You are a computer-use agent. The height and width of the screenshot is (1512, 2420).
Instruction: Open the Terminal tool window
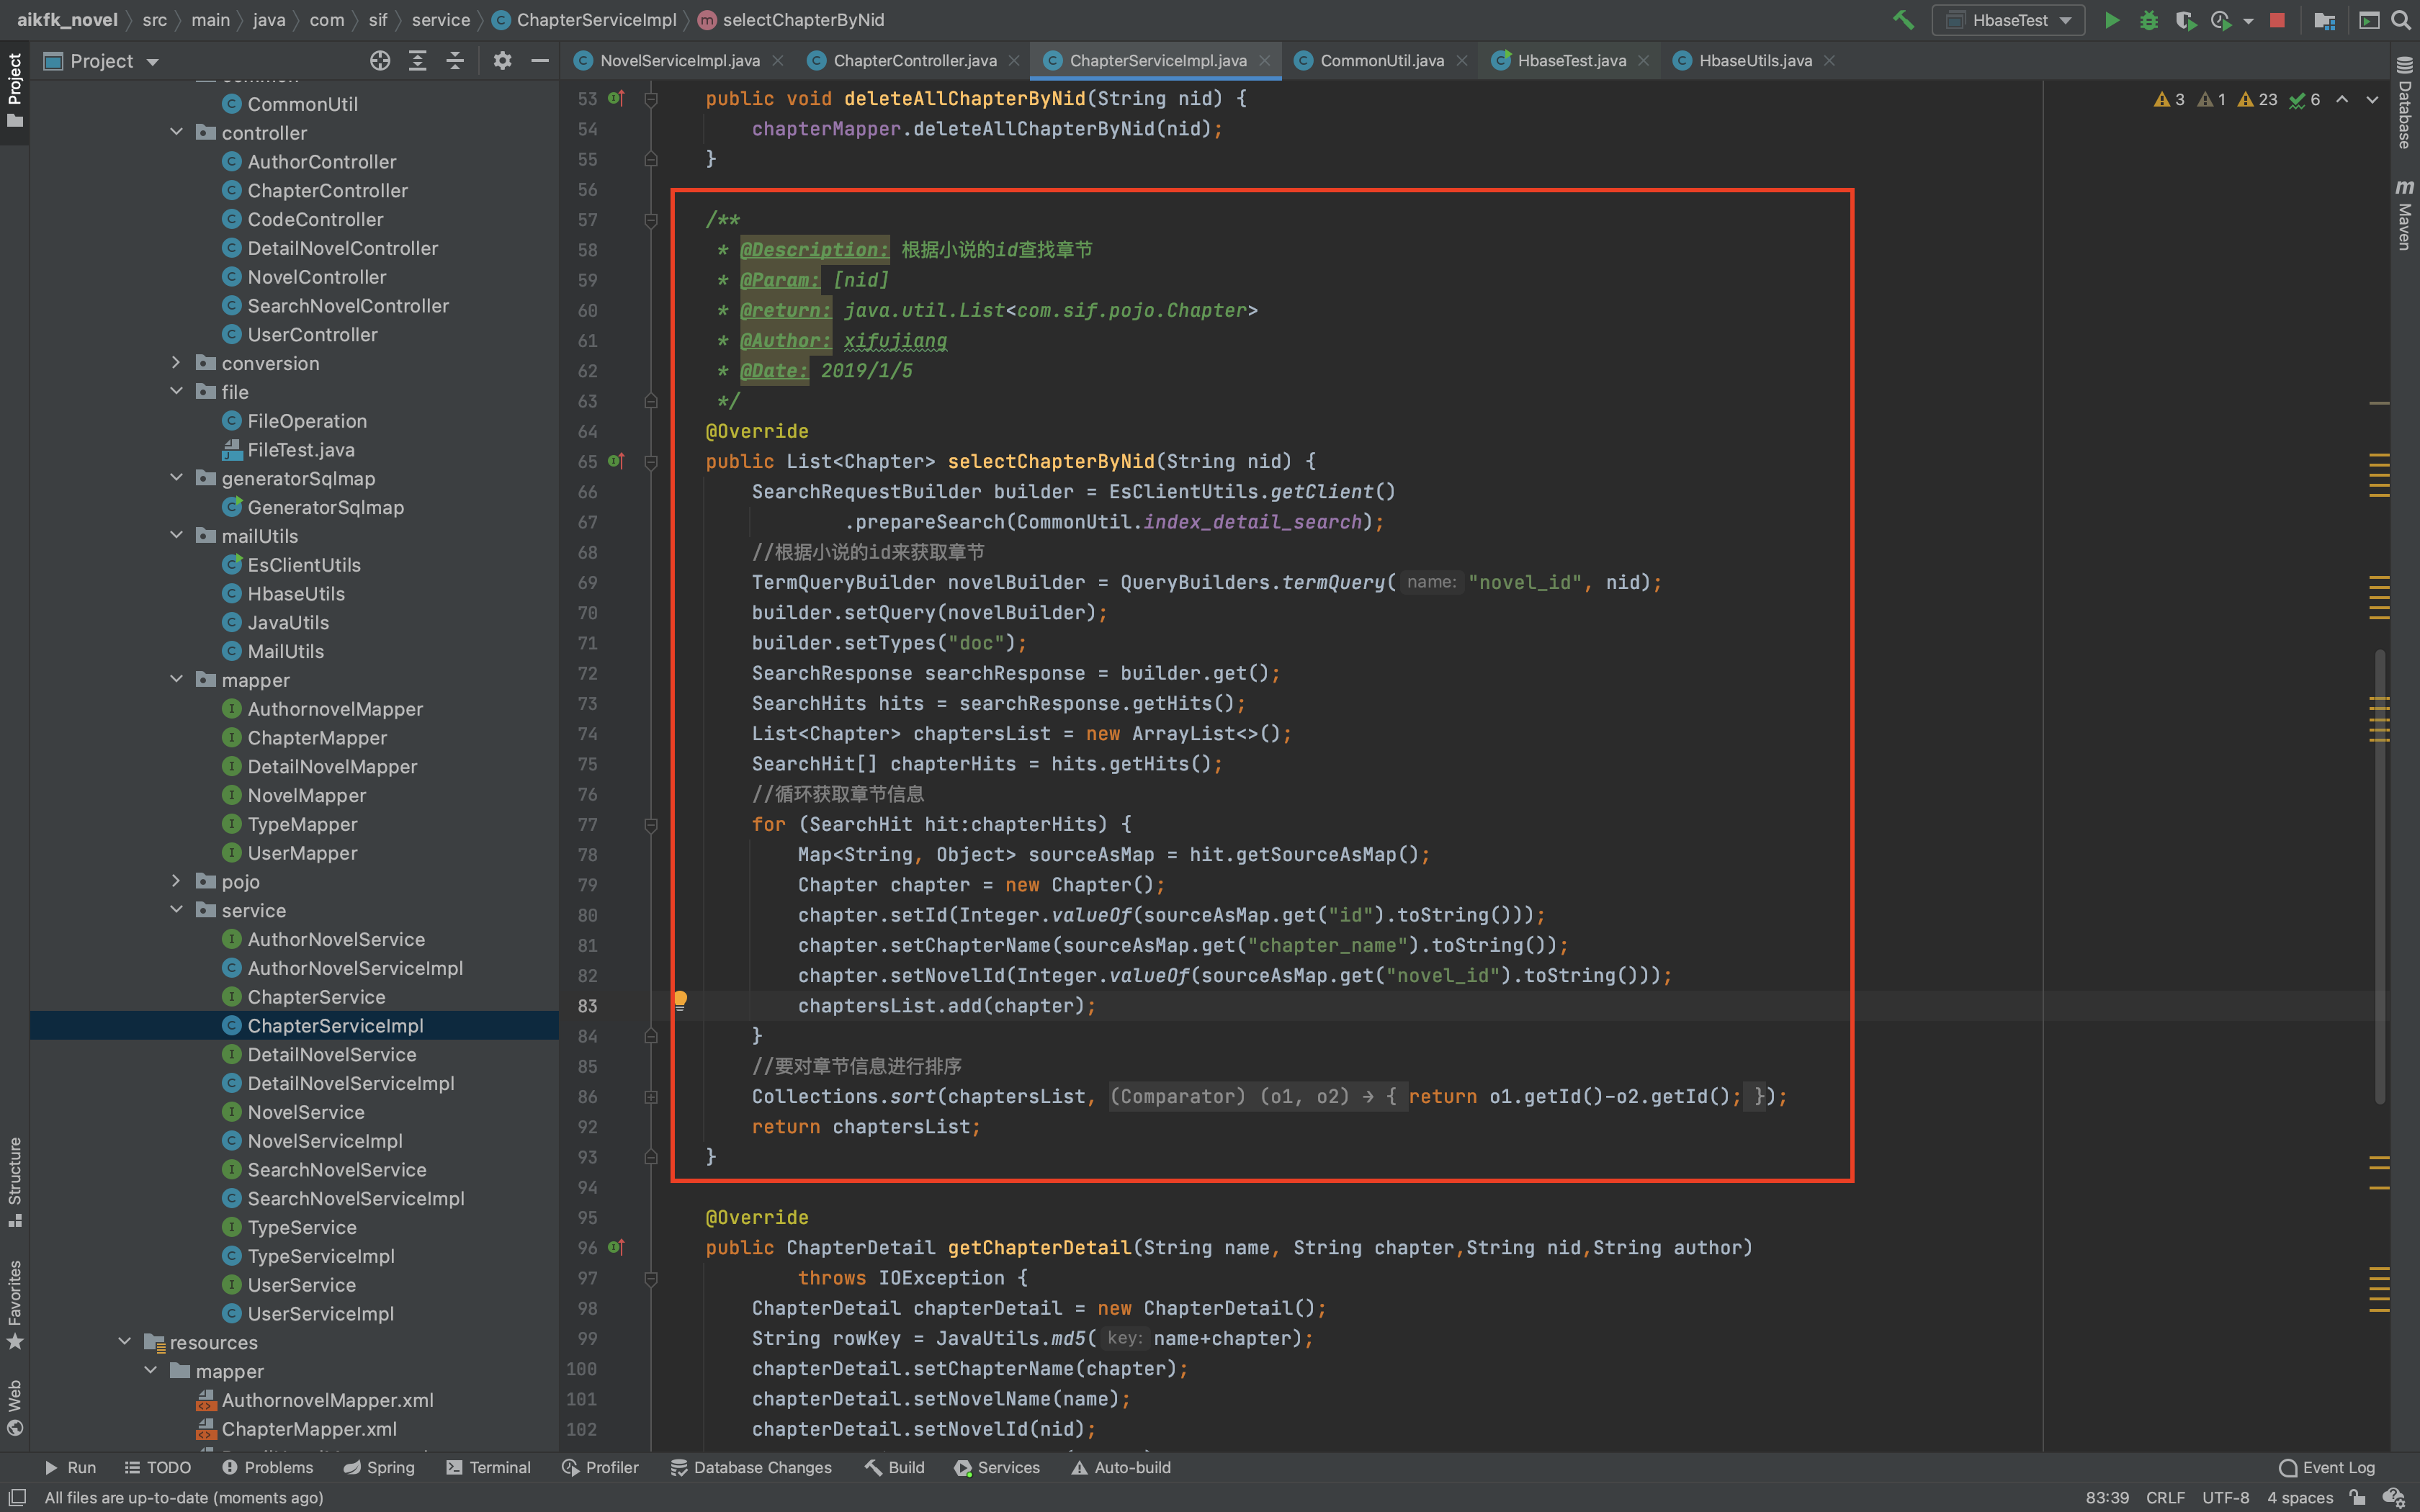488,1467
